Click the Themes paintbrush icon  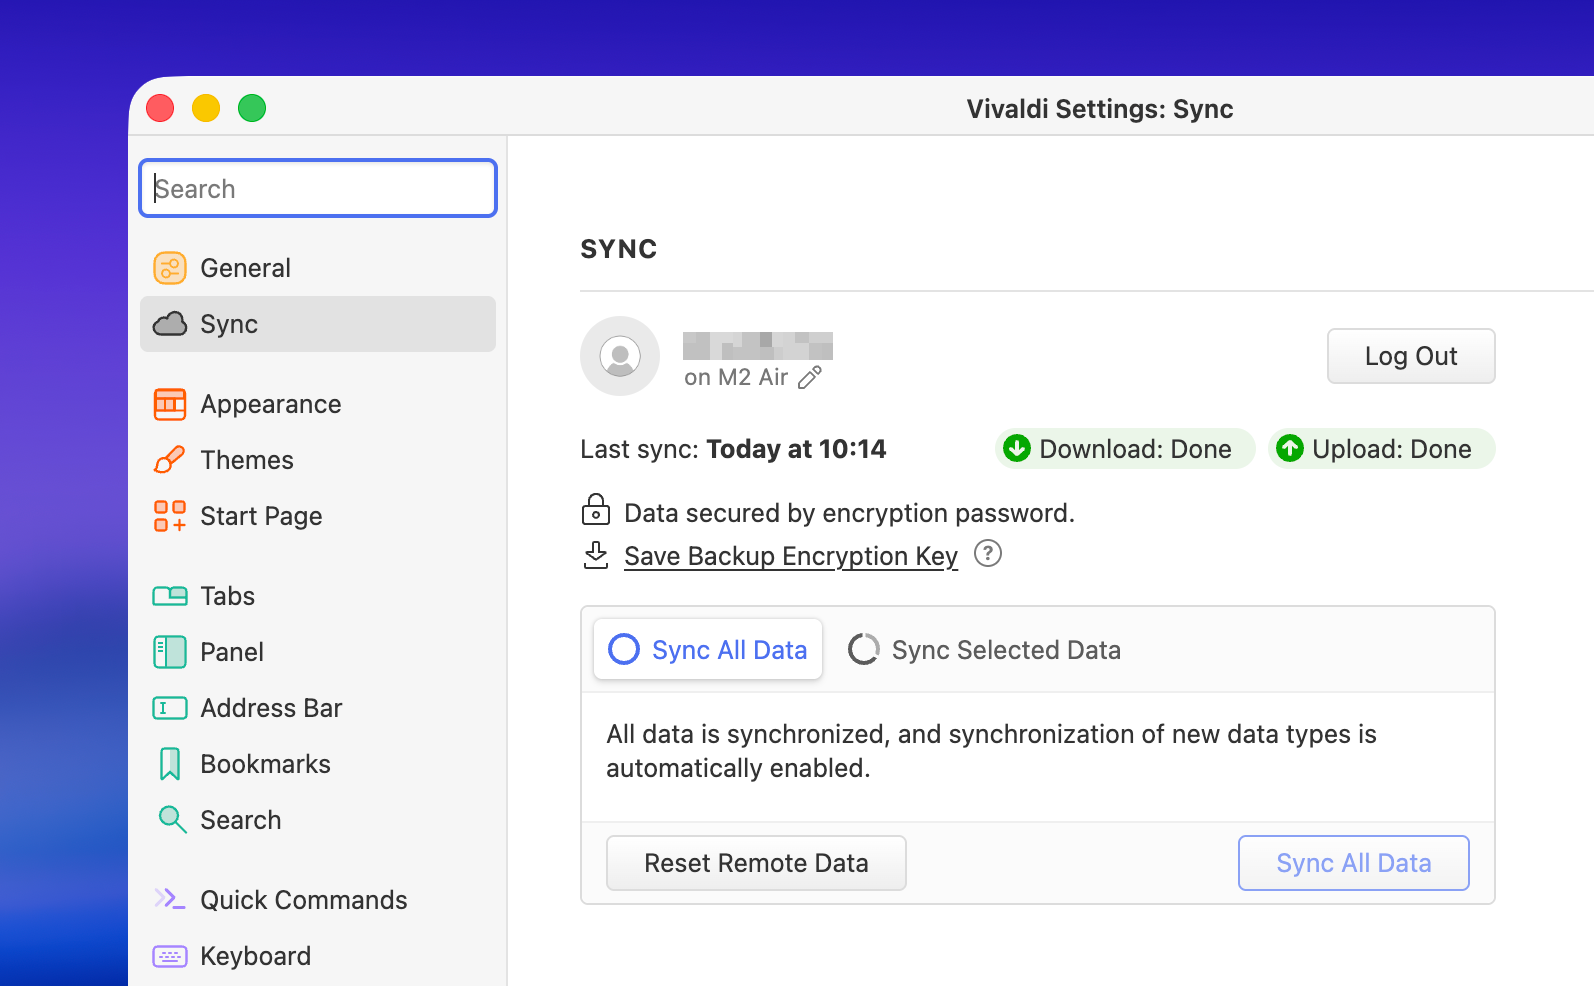click(x=170, y=460)
